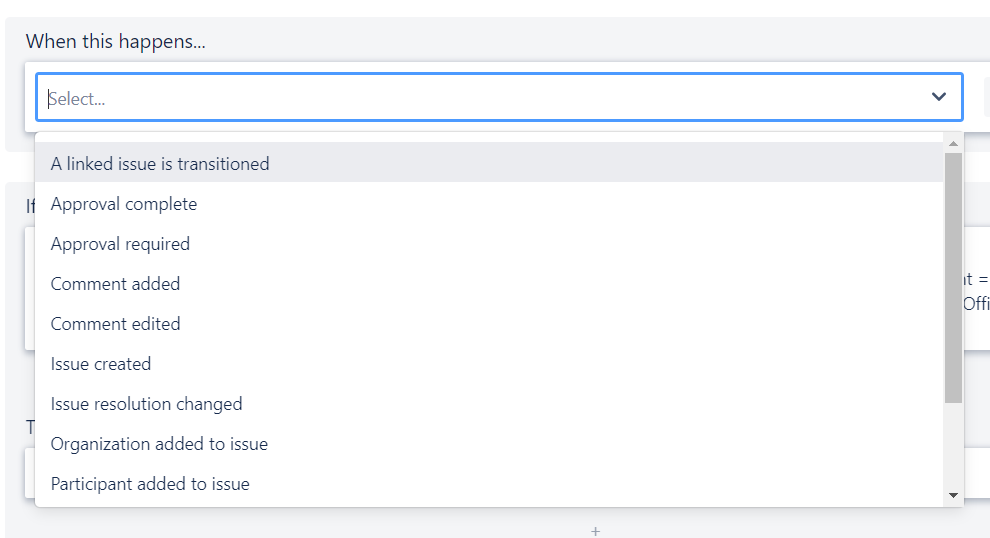Pick 'Issue resolution changed' option
The image size is (990, 538).
click(489, 404)
